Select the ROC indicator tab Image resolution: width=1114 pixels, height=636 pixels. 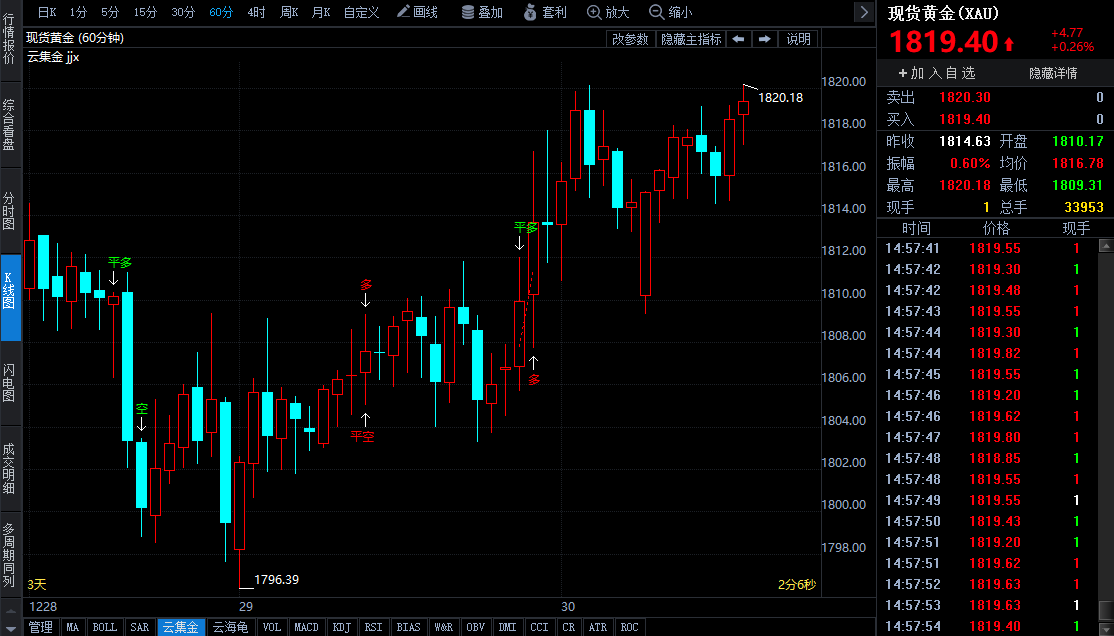tap(629, 627)
